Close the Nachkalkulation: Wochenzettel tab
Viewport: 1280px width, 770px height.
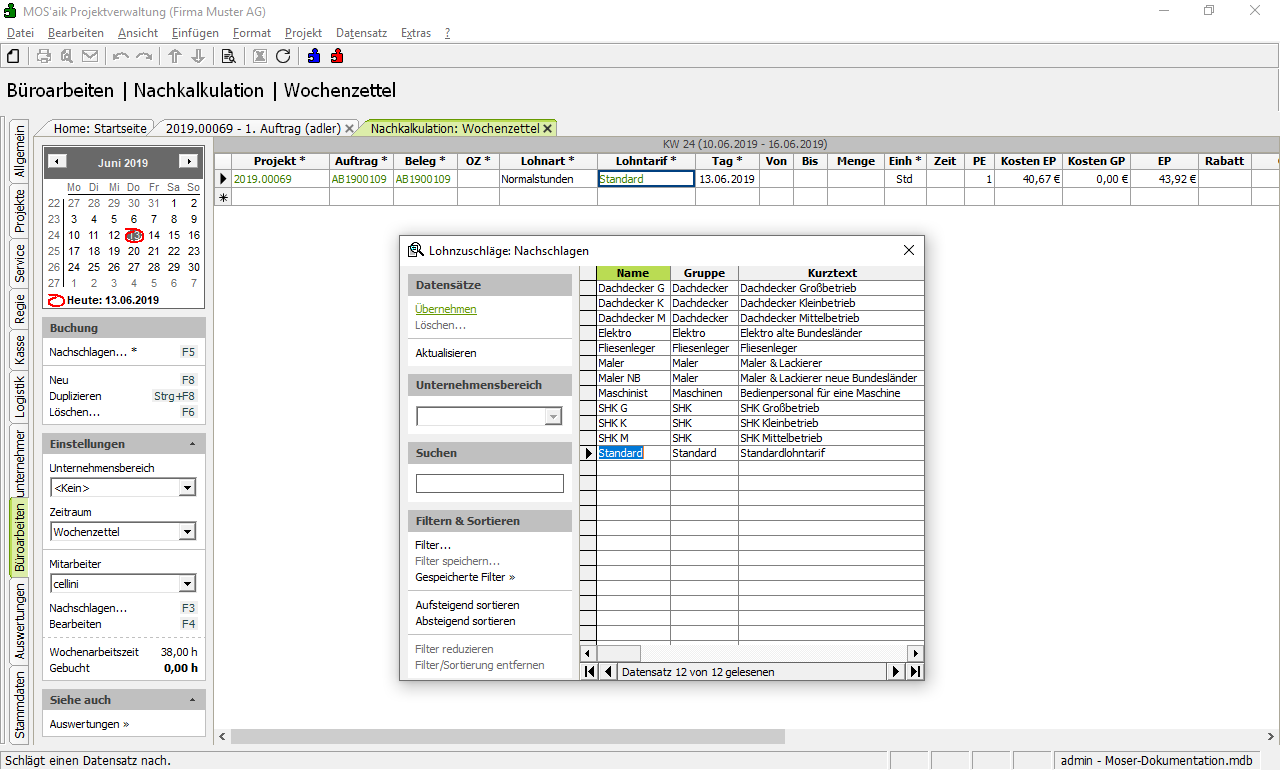[x=548, y=128]
